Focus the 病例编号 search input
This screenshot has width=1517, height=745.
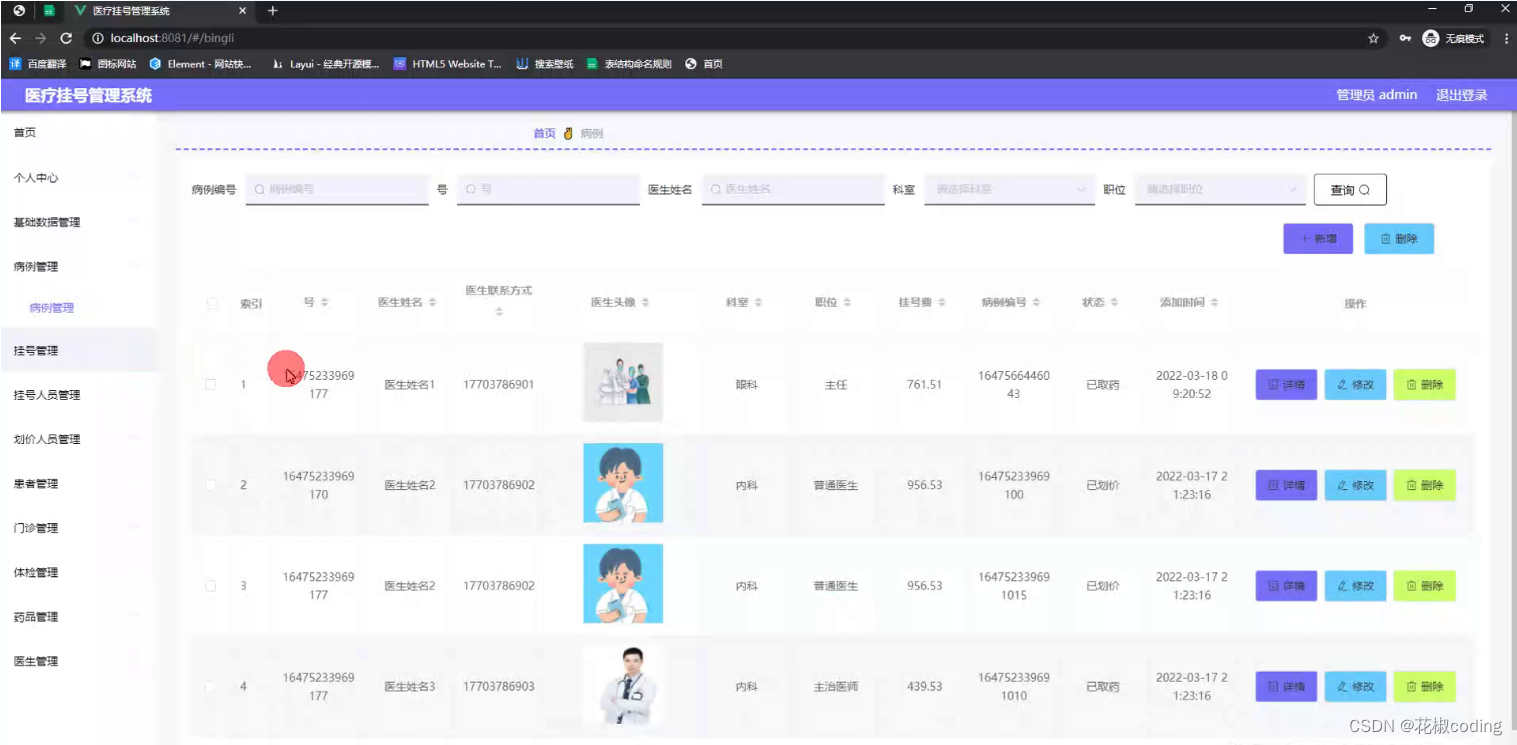[337, 189]
